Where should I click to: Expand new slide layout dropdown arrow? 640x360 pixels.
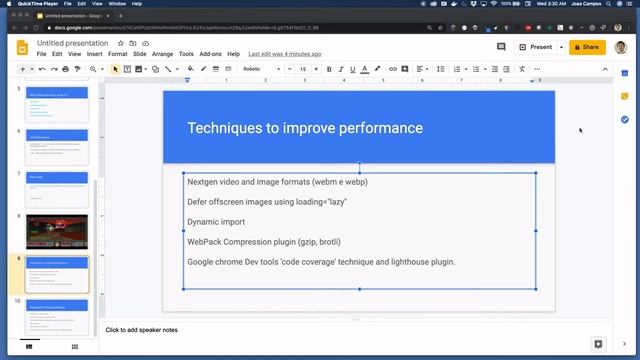pyautogui.click(x=32, y=69)
